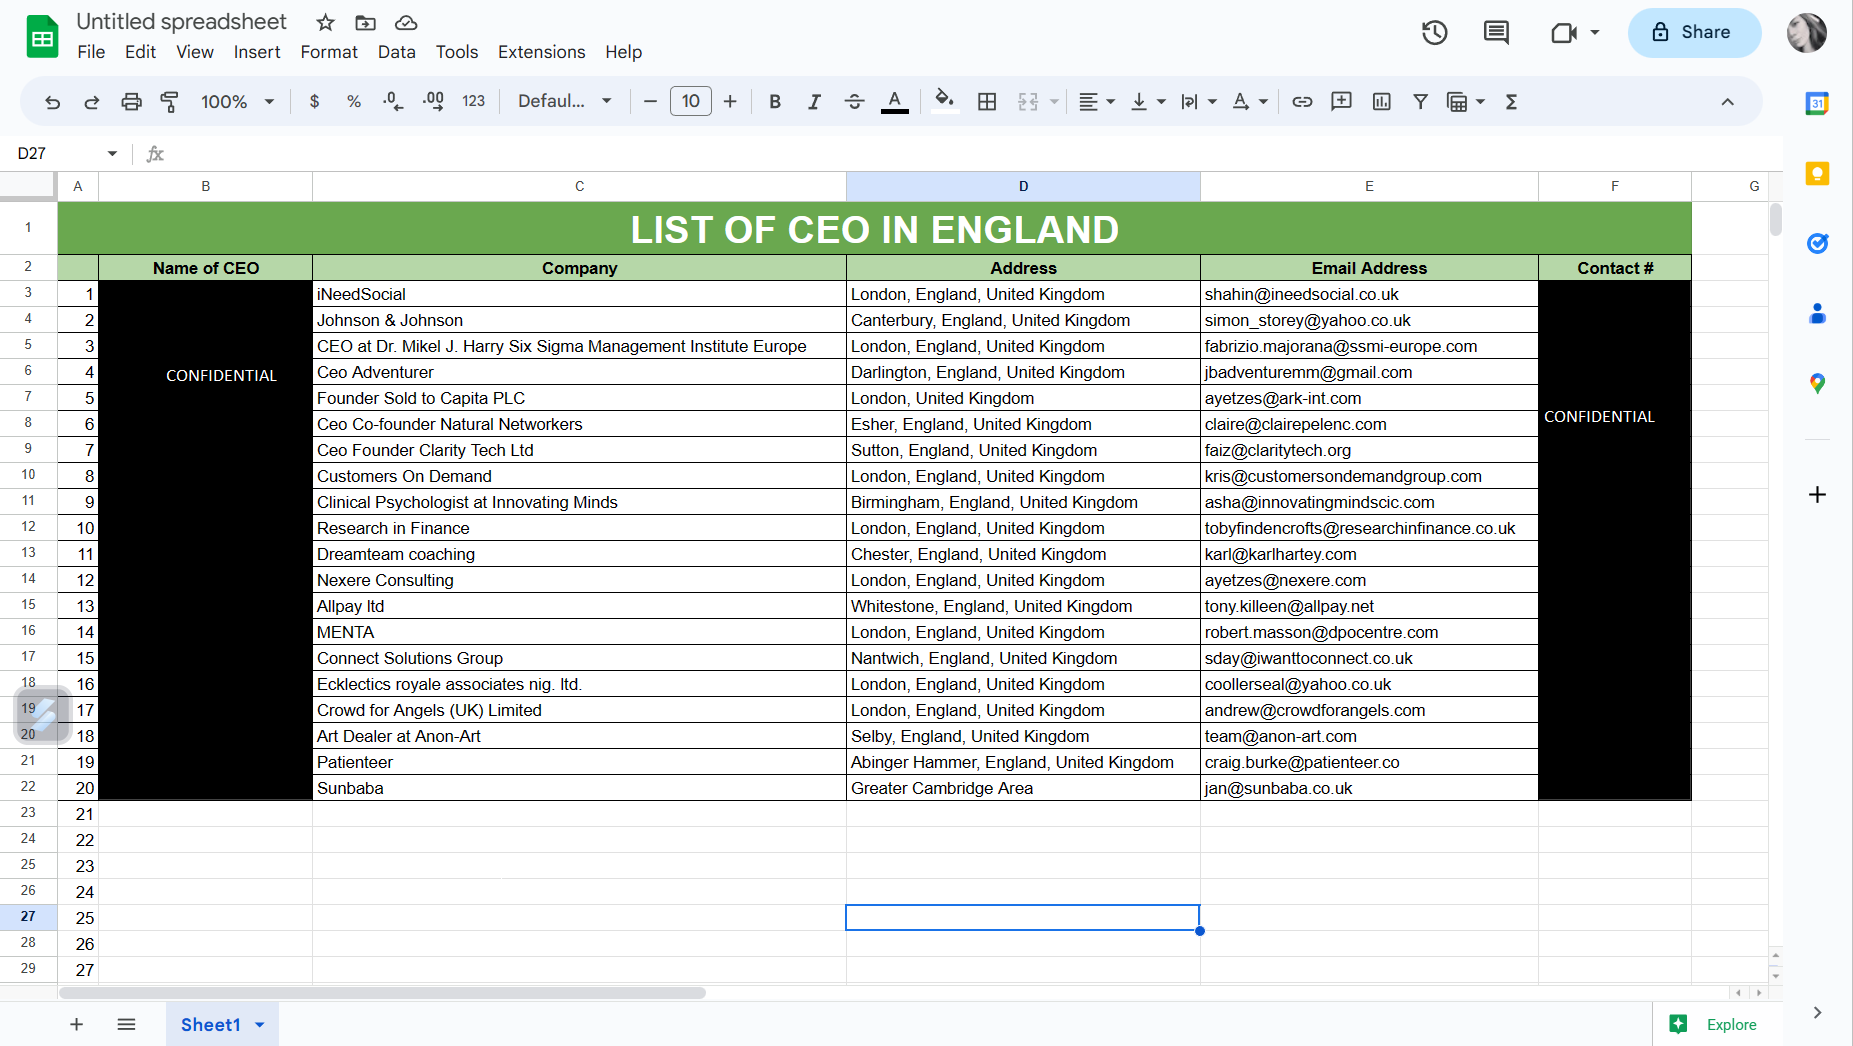Add a new sheet
The height and width of the screenshot is (1046, 1853).
76,1024
